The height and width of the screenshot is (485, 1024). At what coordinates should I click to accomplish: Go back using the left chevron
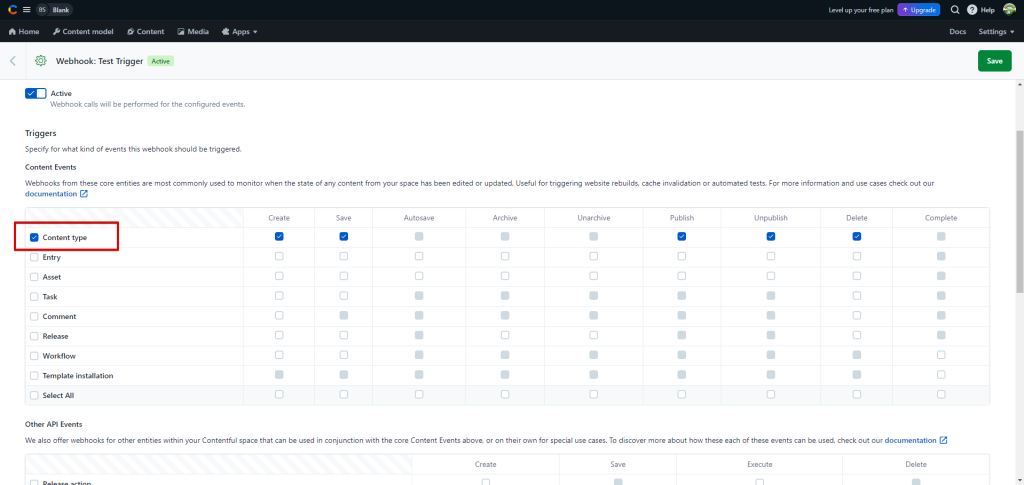(x=13, y=61)
